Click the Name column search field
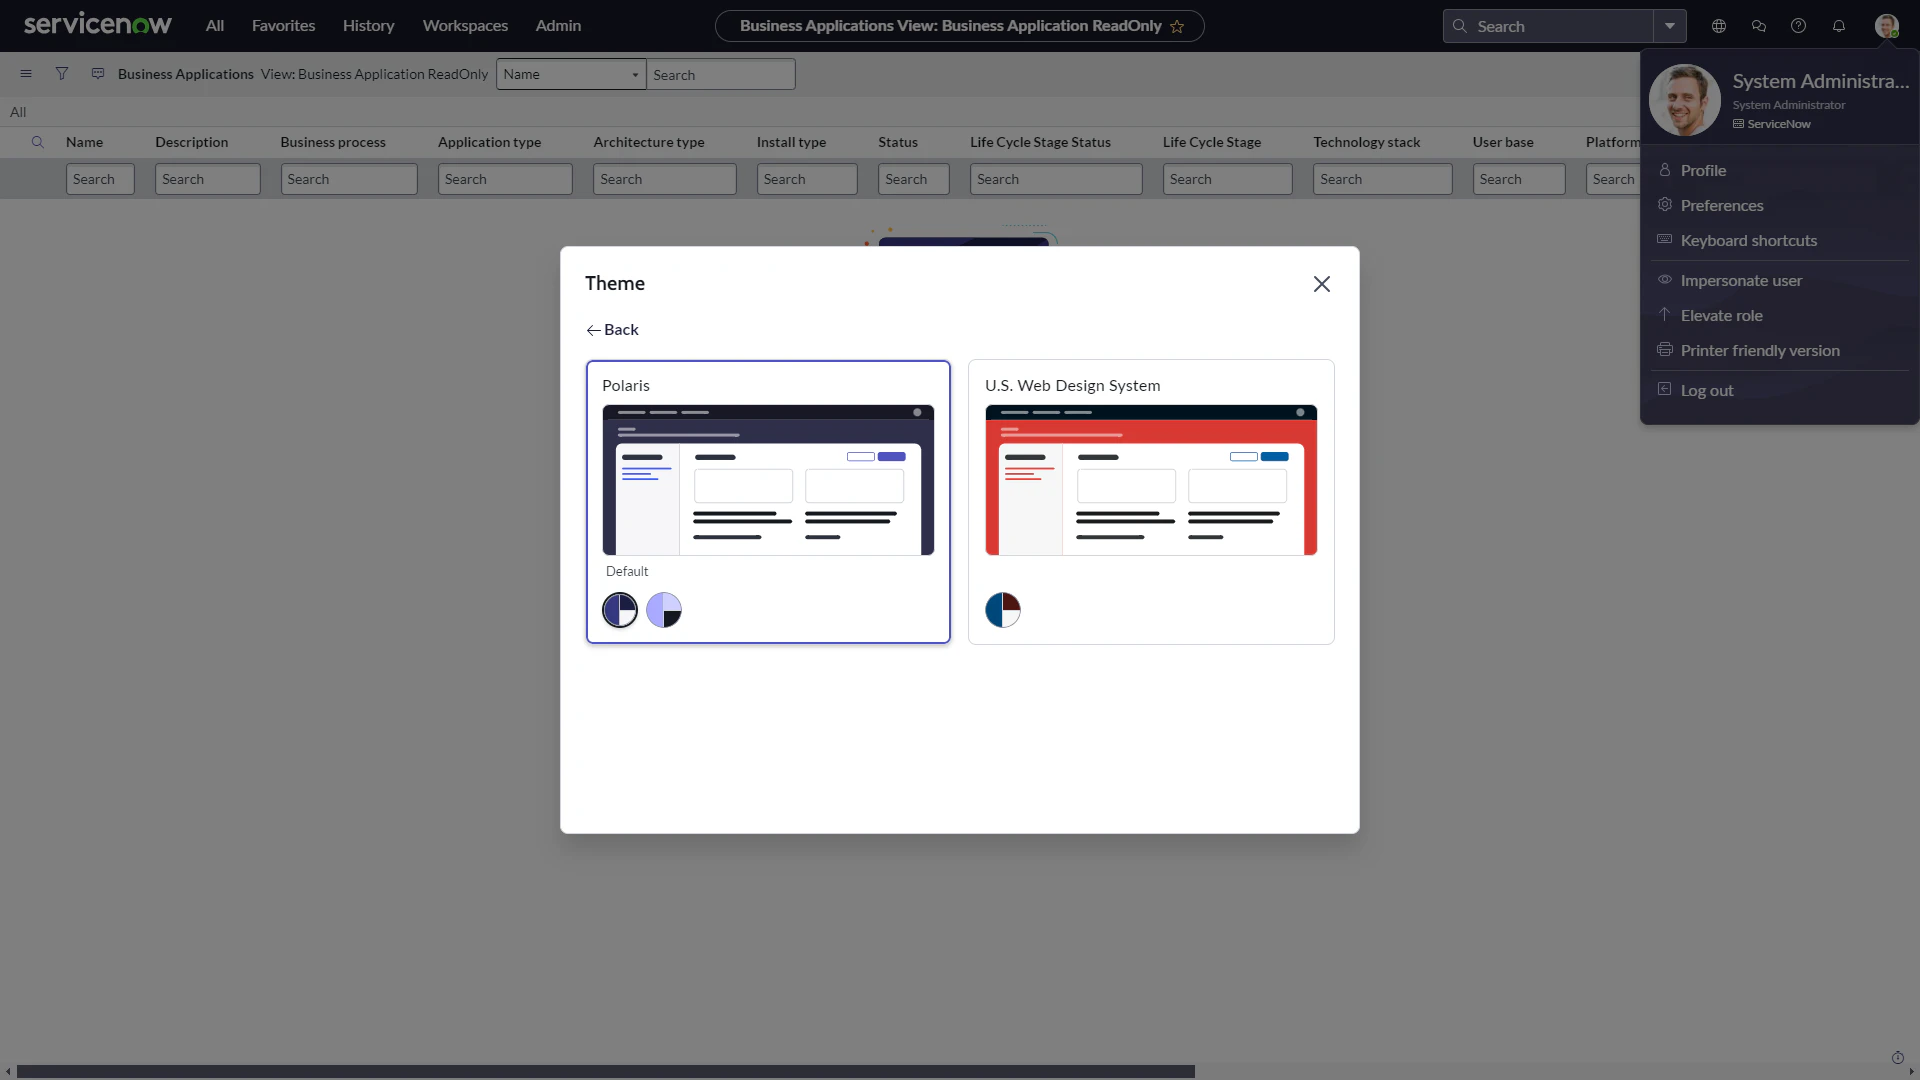Viewport: 1920px width, 1080px height. click(x=100, y=179)
